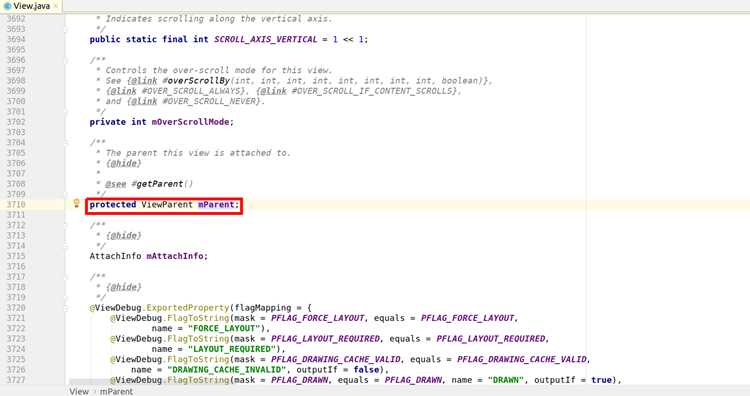Click the protected keyword on line 3710

113,205
